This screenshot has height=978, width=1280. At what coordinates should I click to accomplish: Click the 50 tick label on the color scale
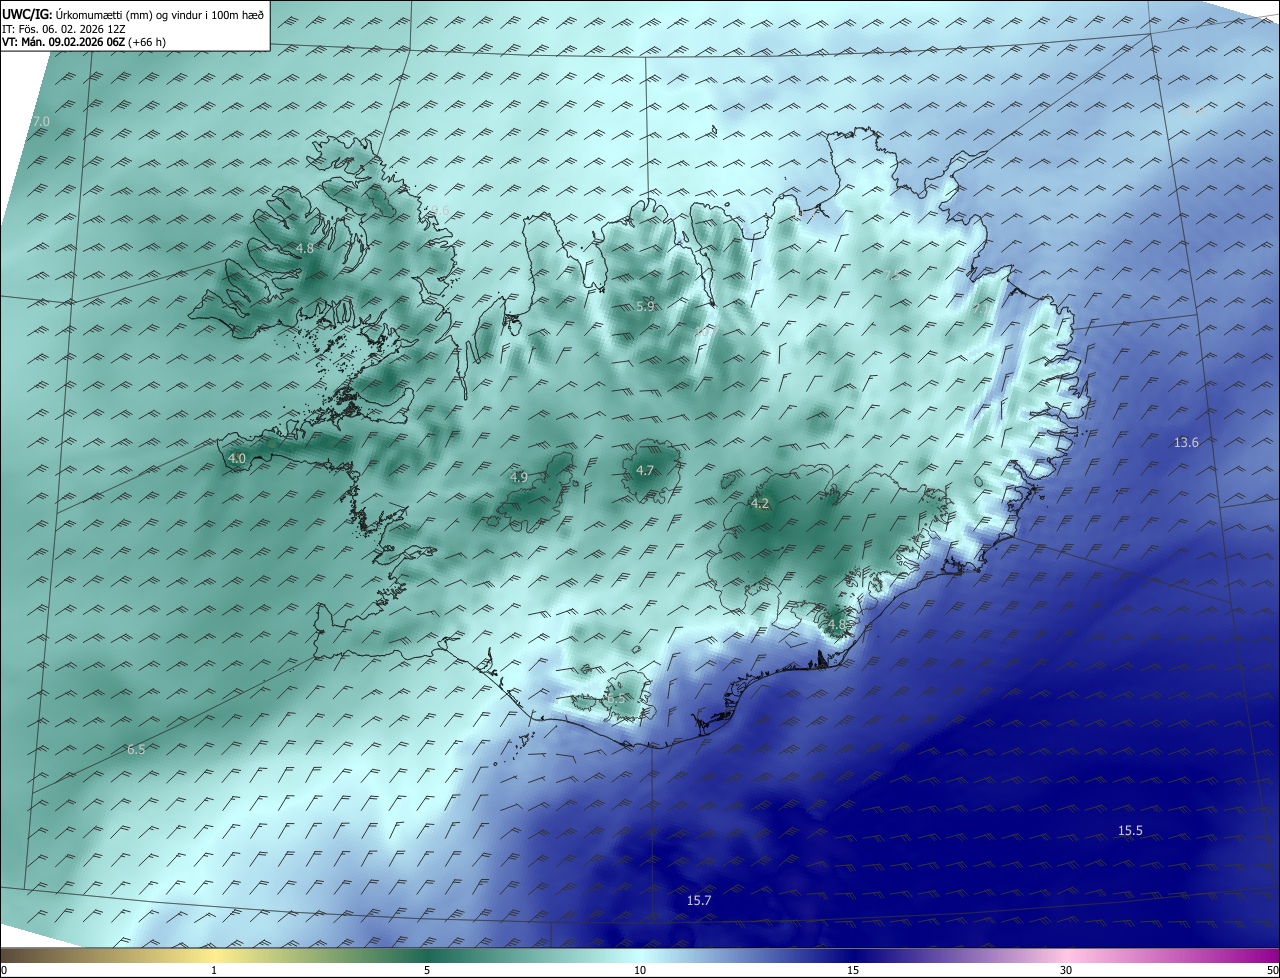1271,971
